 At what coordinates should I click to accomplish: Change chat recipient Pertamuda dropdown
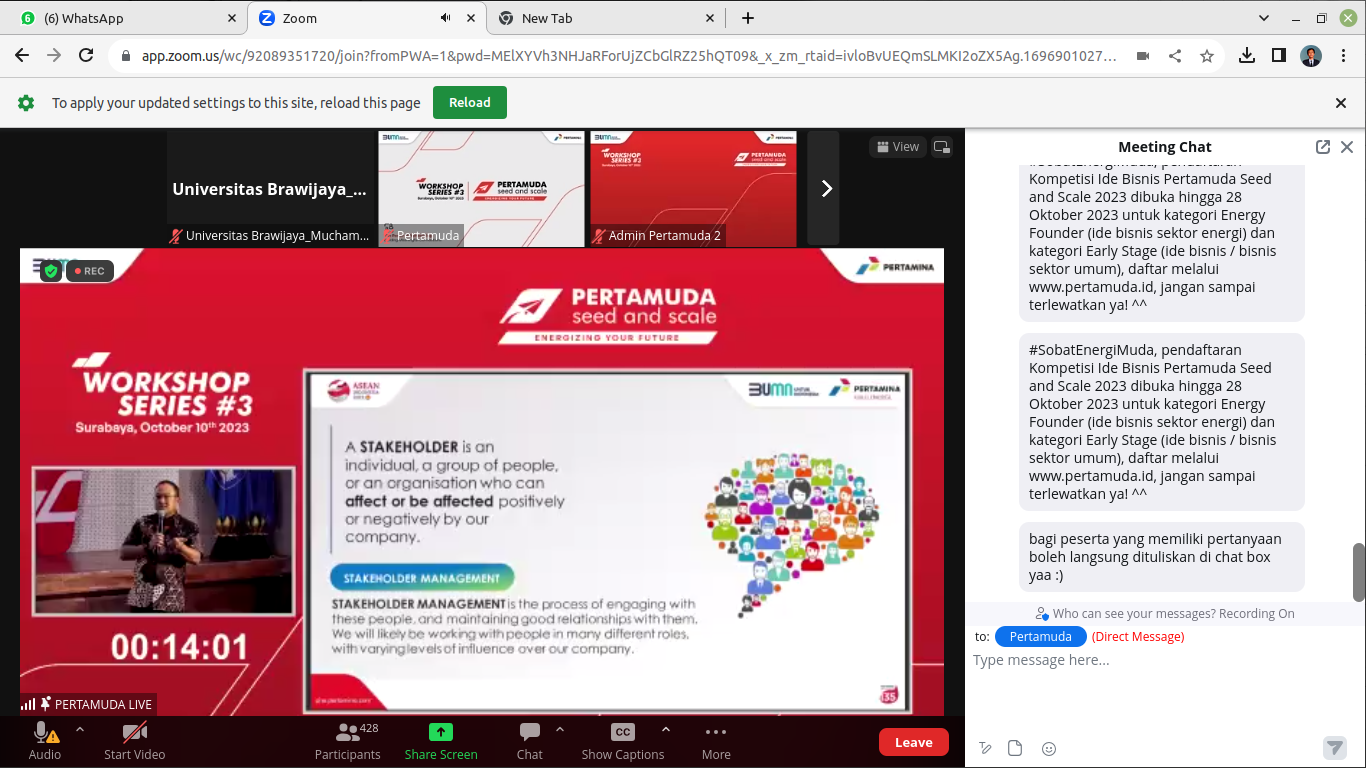pyautogui.click(x=1040, y=636)
